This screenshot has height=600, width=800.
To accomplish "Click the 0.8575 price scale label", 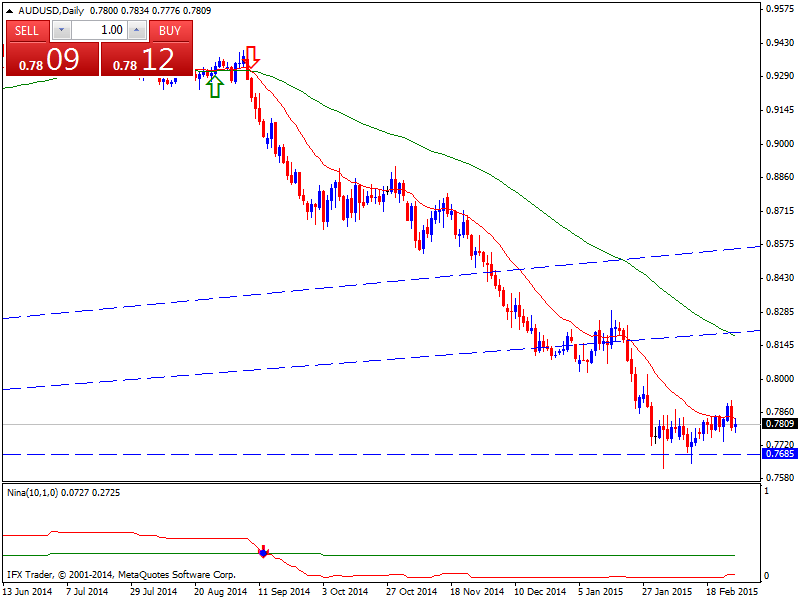I will 780,244.
